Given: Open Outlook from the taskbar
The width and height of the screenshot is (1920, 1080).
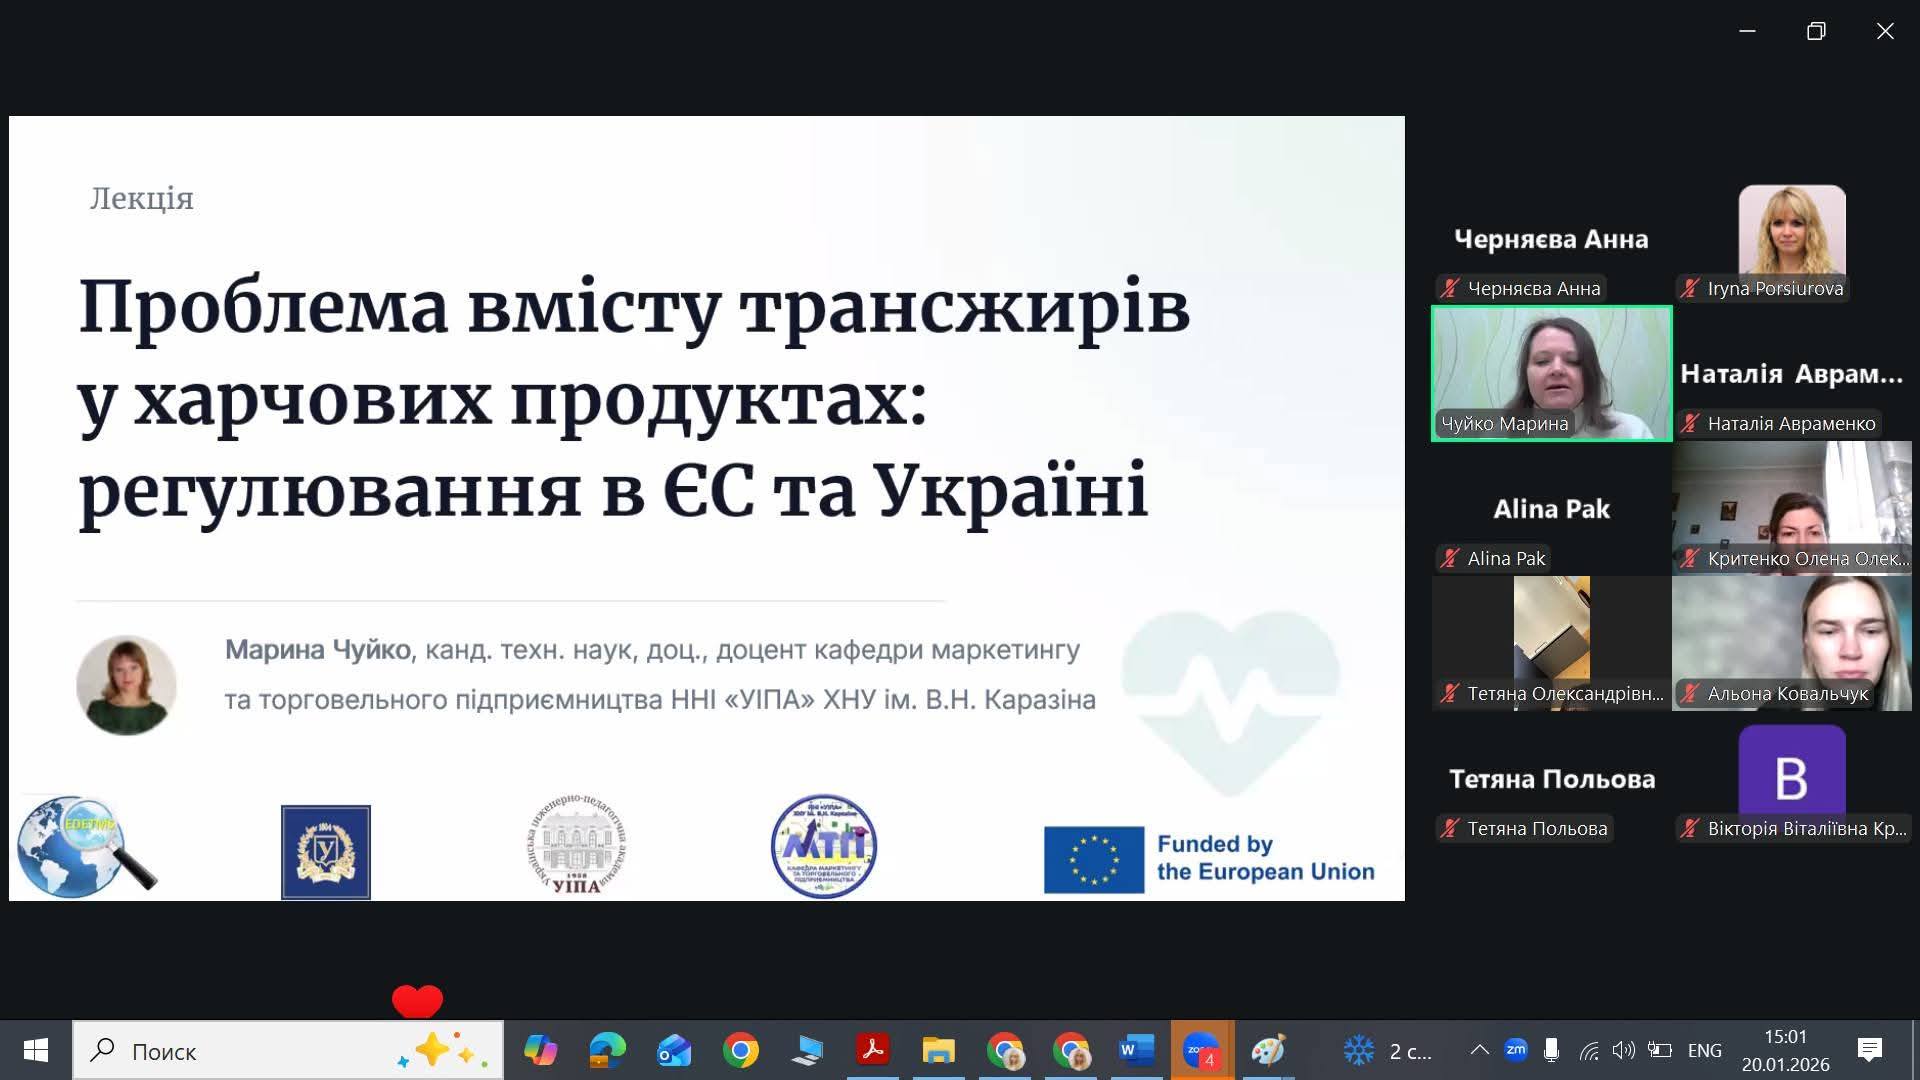Looking at the screenshot, I should tap(673, 1051).
